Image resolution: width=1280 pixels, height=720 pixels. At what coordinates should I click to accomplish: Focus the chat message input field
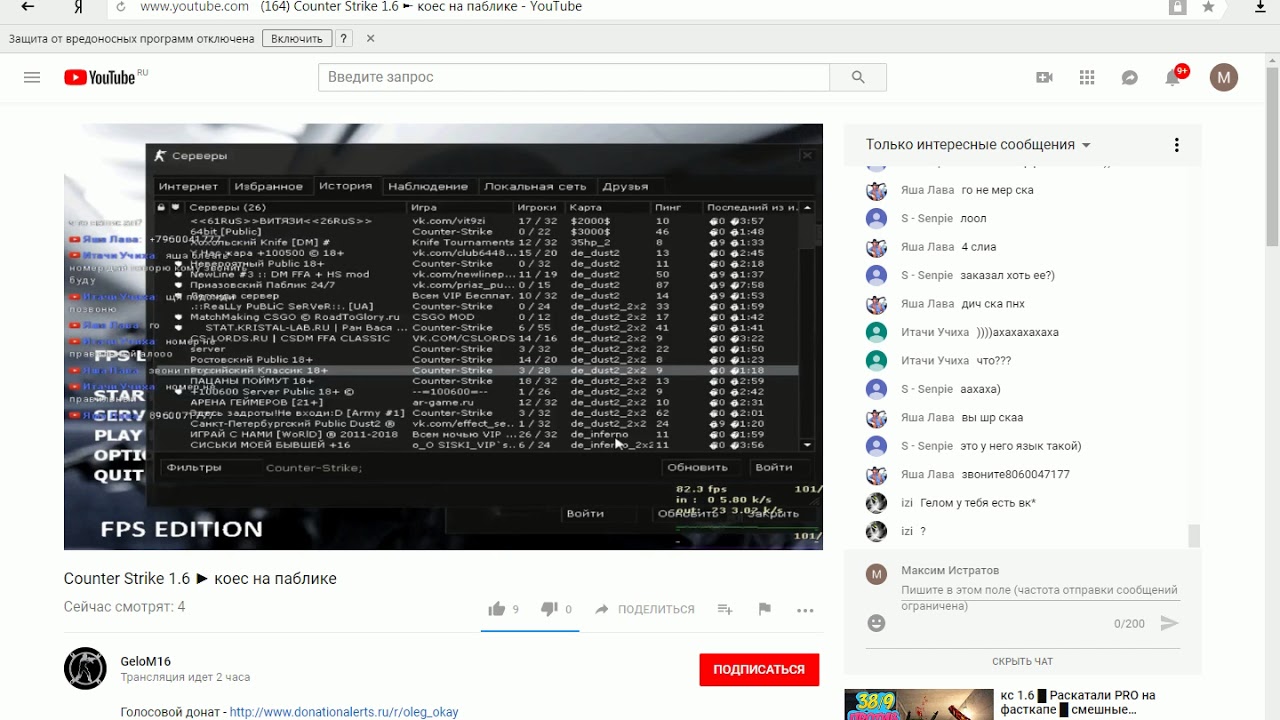pyautogui.click(x=1040, y=597)
